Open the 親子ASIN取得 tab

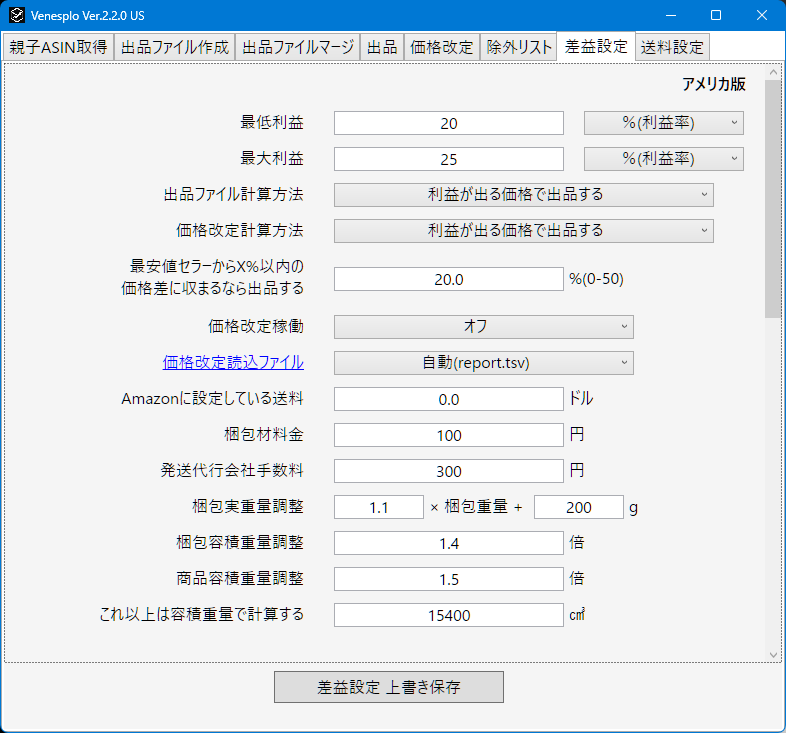(x=58, y=47)
